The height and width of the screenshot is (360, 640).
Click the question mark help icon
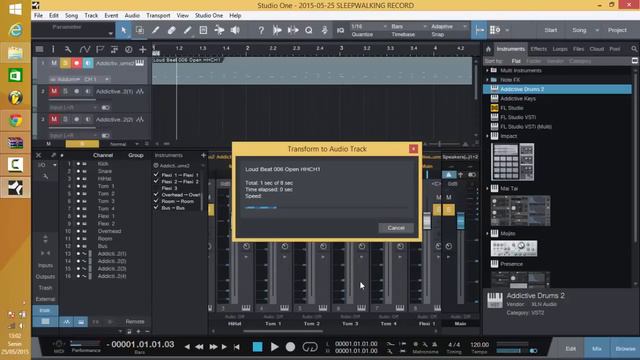coord(261,30)
